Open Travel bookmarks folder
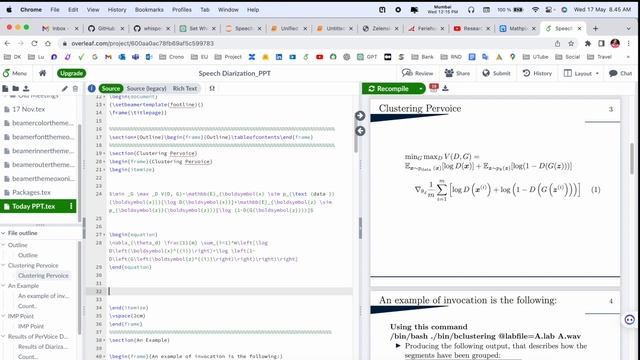The height and width of the screenshot is (360, 640). [x=600, y=57]
